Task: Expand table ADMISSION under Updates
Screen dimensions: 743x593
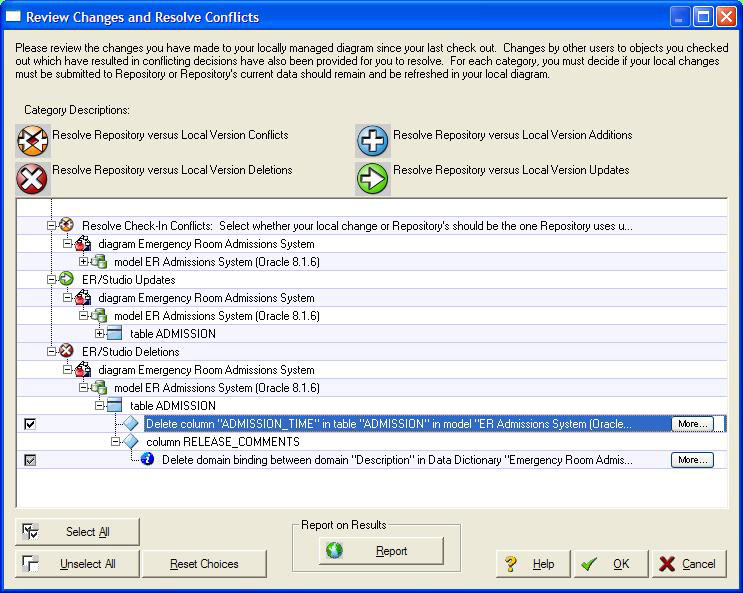Action: [x=100, y=334]
